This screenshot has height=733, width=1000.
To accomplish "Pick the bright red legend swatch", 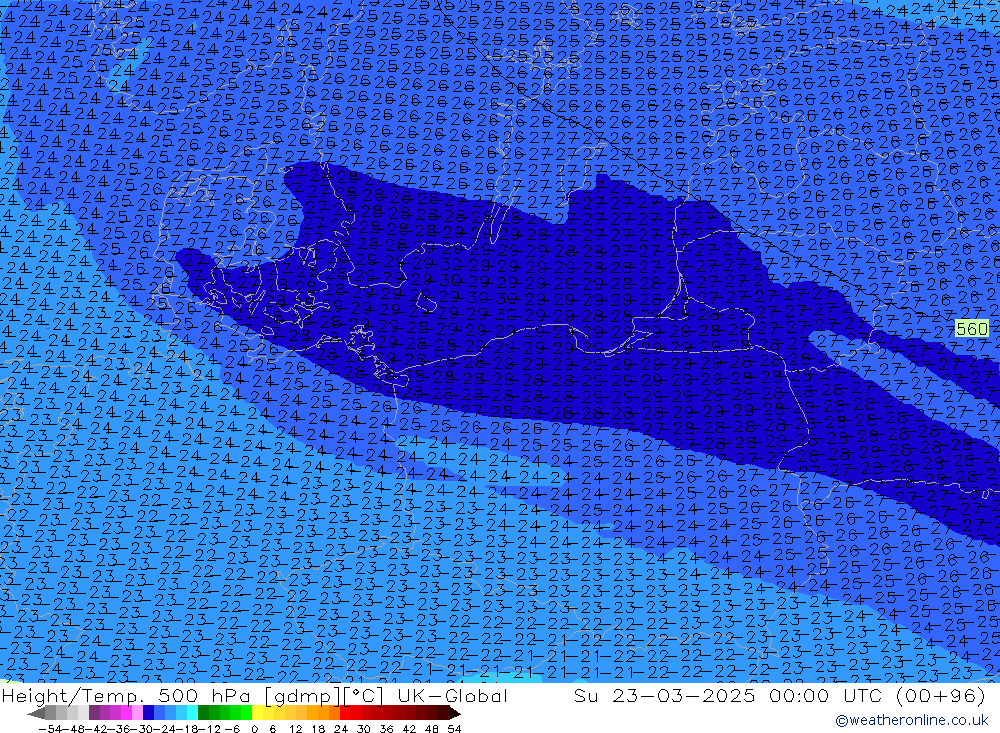I will click(x=345, y=713).
